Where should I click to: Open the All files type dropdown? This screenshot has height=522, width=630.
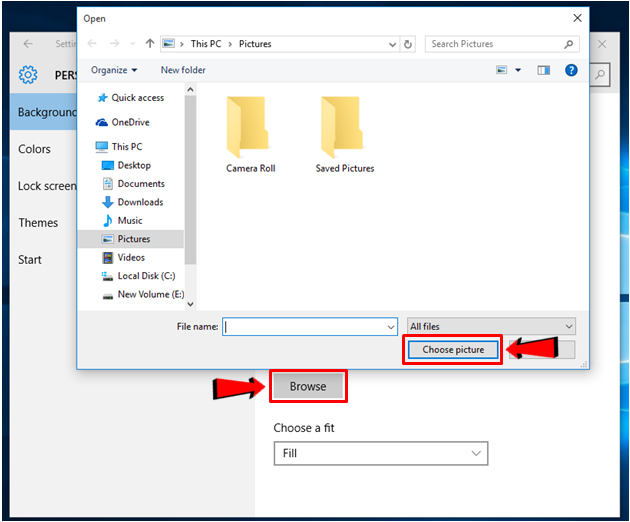point(491,326)
